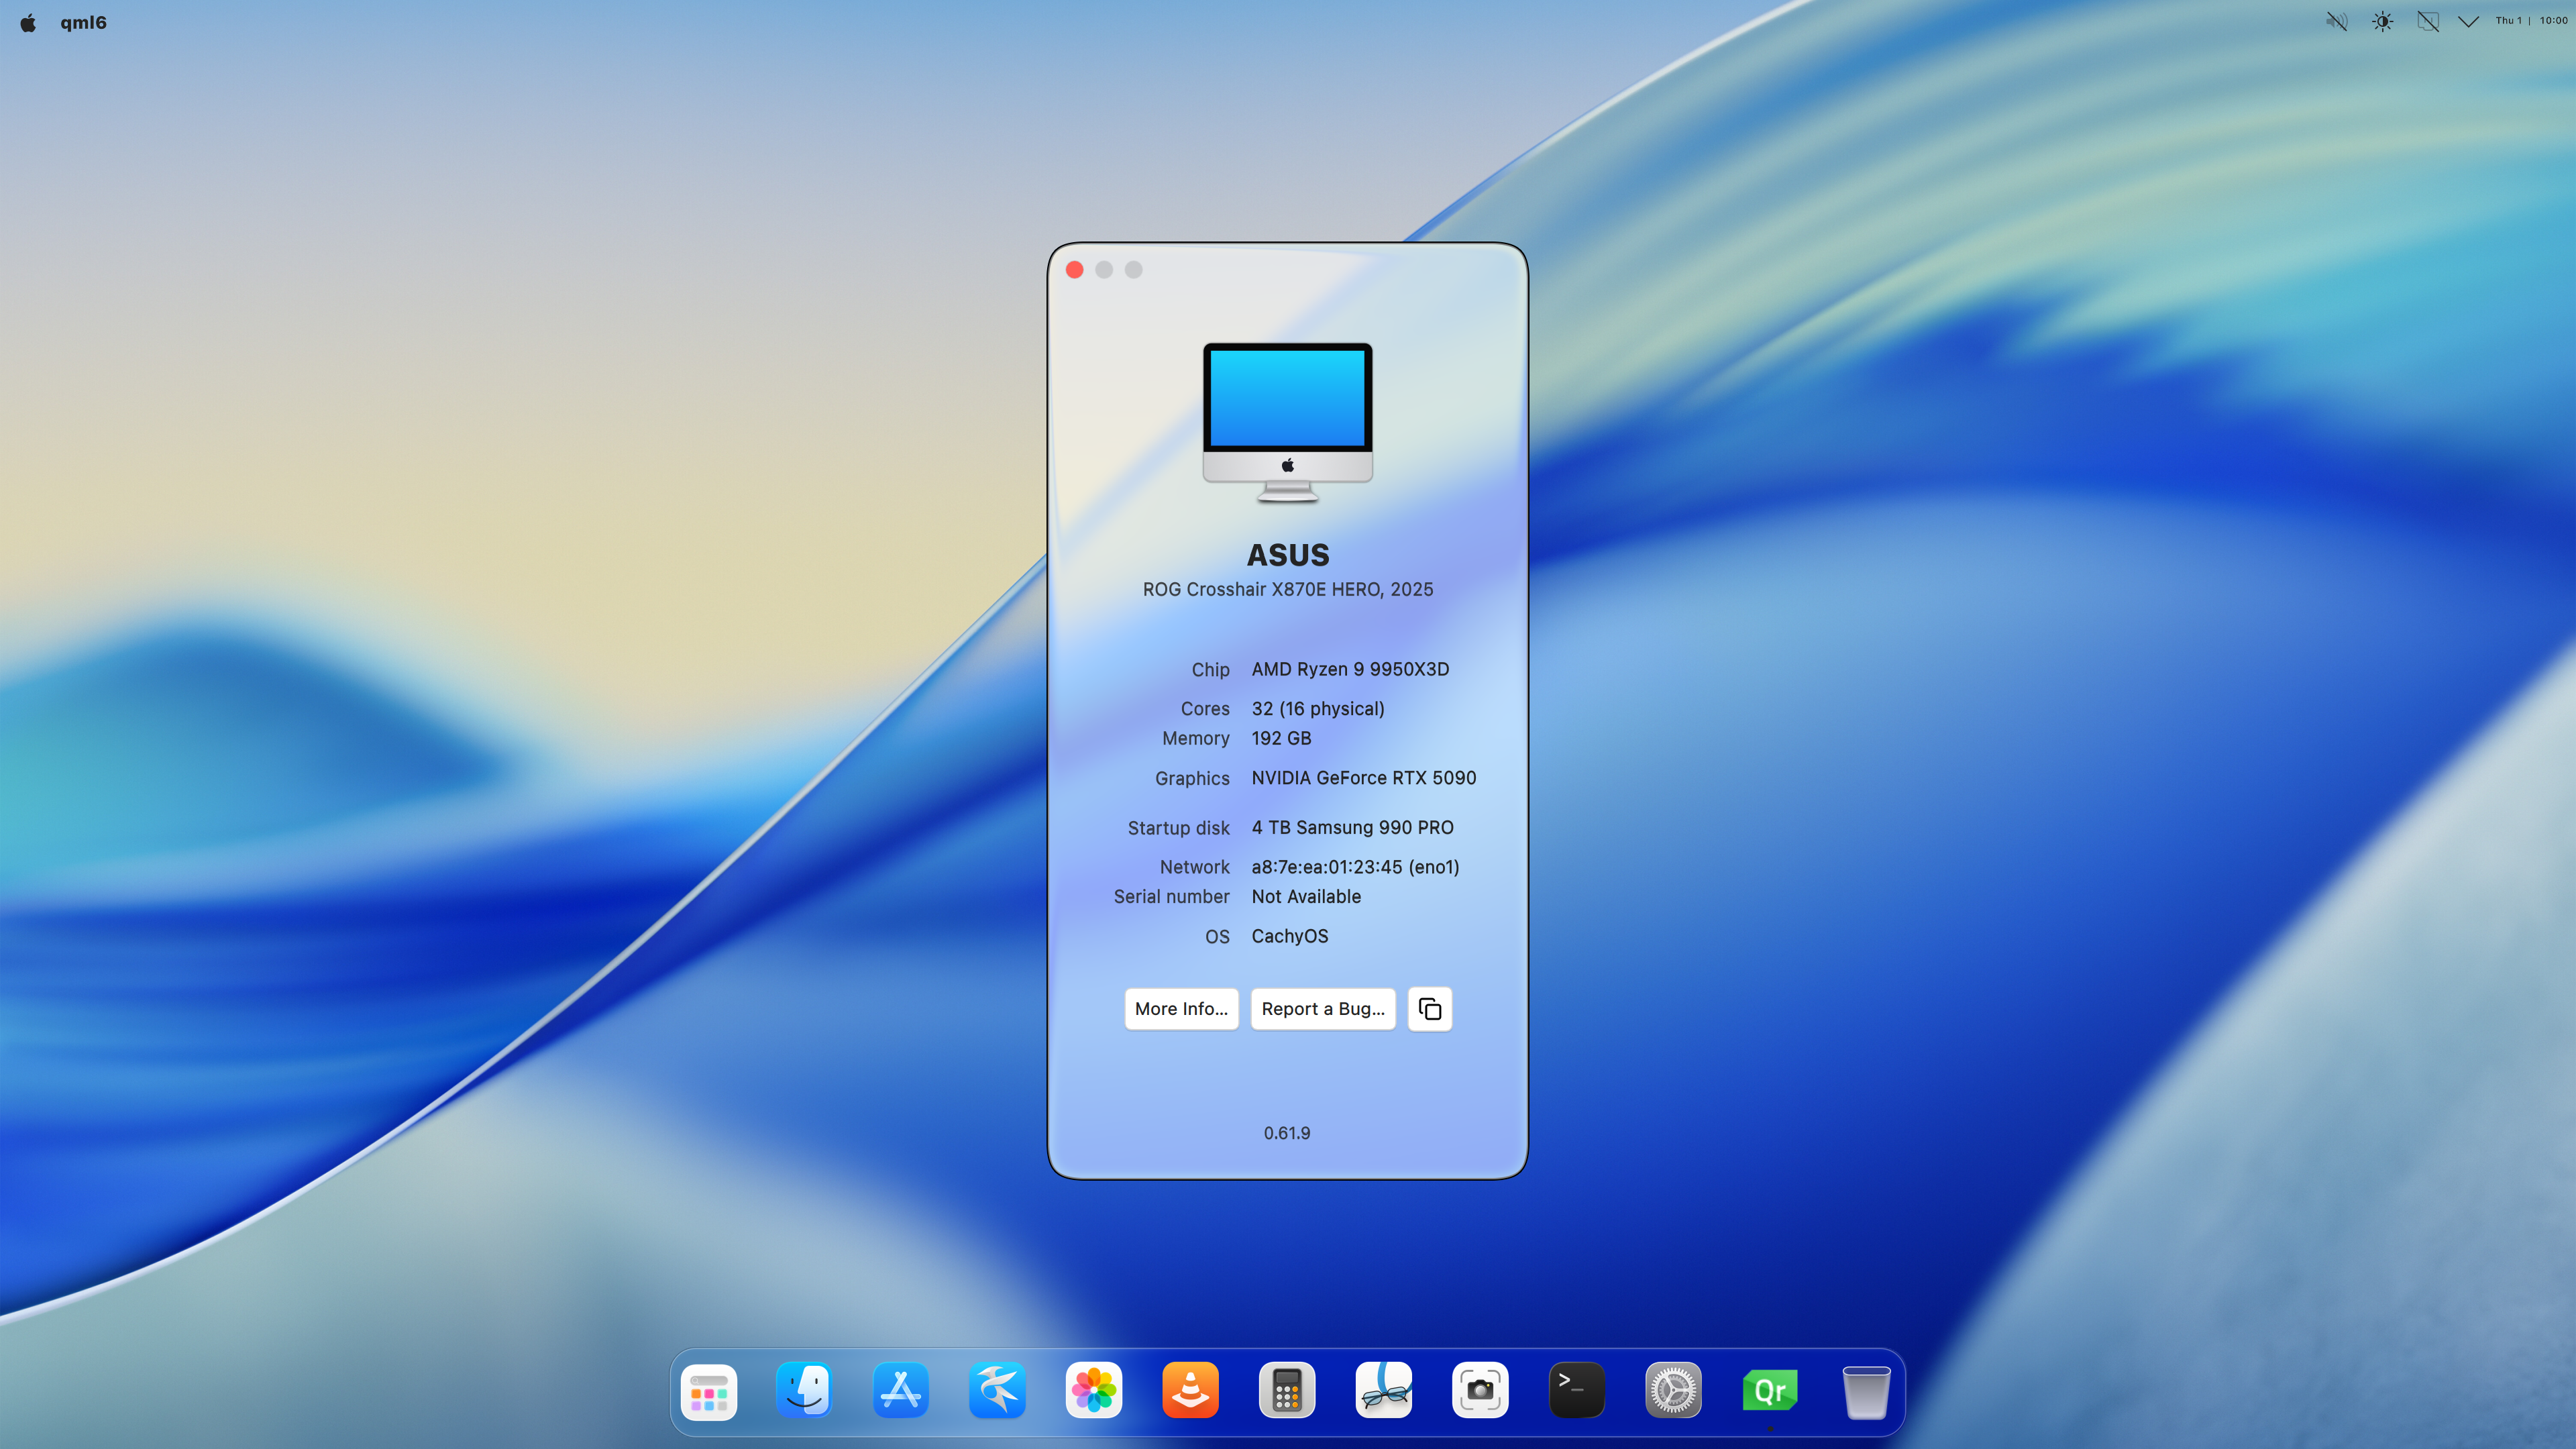Click the More Info... button
Screen dimensions: 2576x1449
click(x=1181, y=1009)
